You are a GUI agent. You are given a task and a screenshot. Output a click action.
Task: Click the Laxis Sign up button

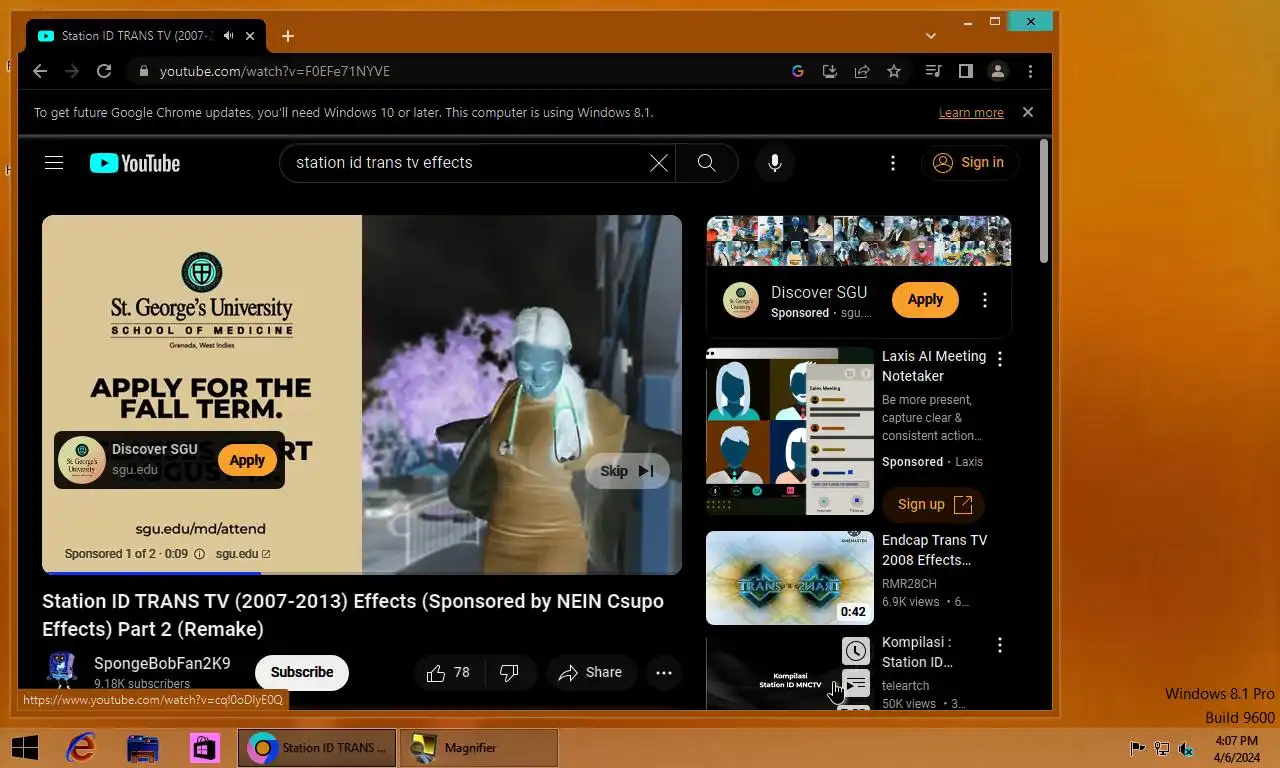tap(933, 504)
